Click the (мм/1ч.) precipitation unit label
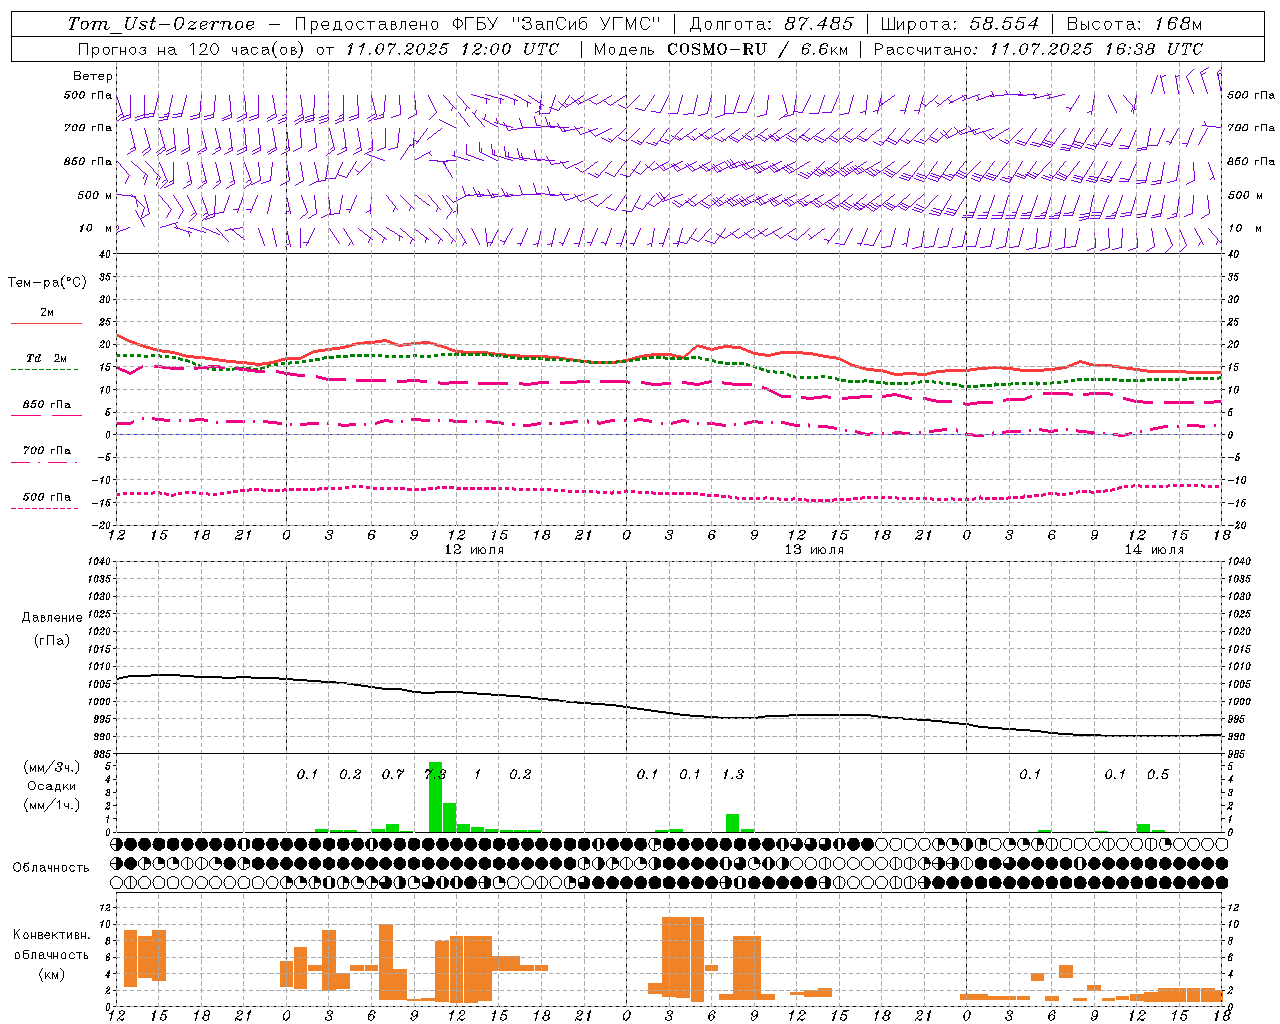This screenshot has width=1280, height=1024. pyautogui.click(x=52, y=805)
